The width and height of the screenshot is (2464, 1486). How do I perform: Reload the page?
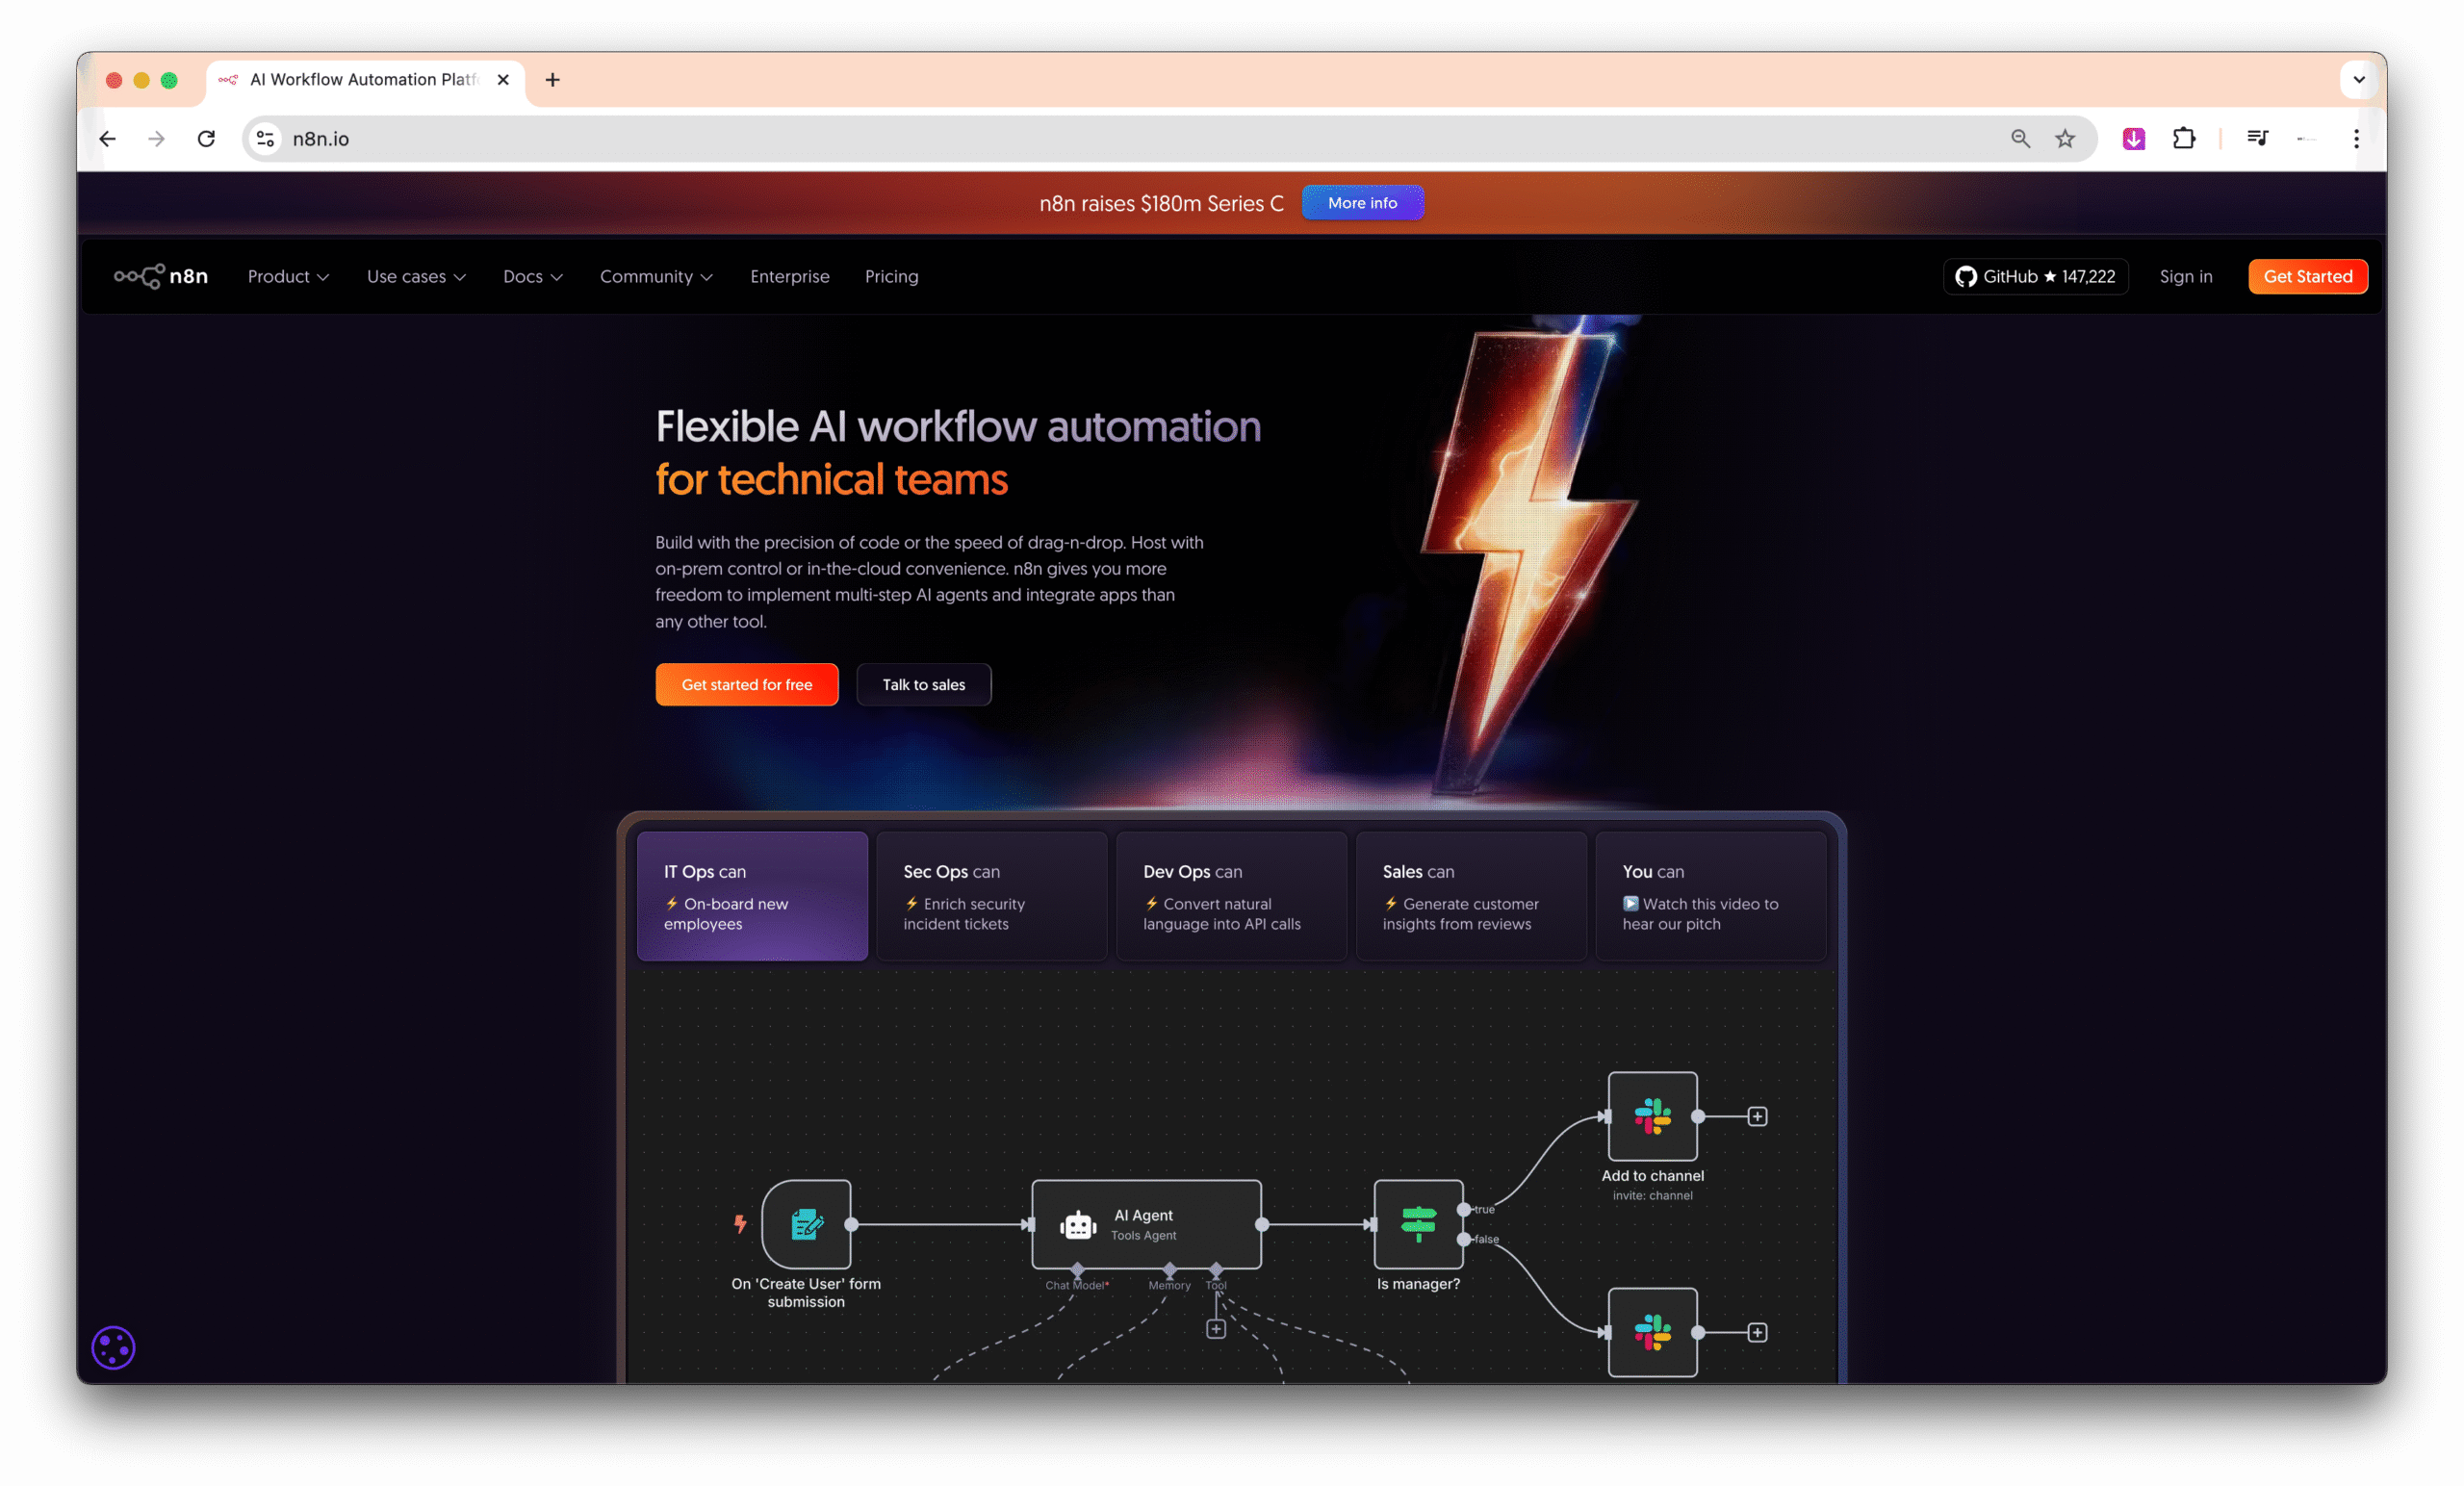click(x=206, y=139)
